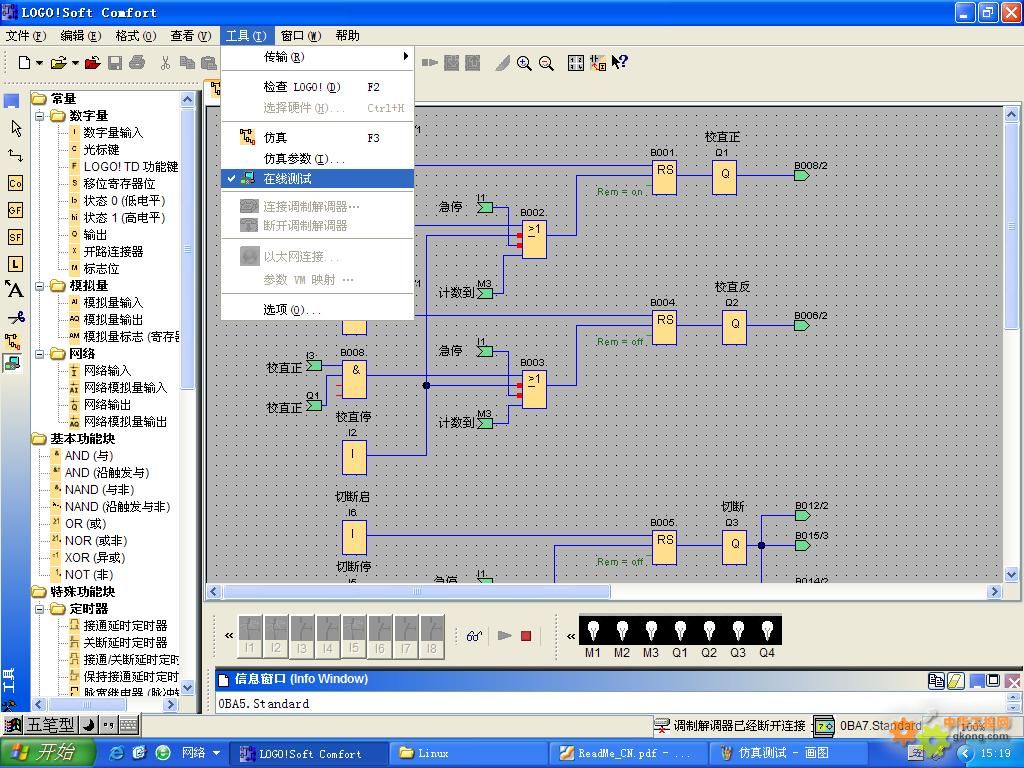This screenshot has width=1024, height=768.
Task: Open the 文件 menu
Action: point(26,36)
